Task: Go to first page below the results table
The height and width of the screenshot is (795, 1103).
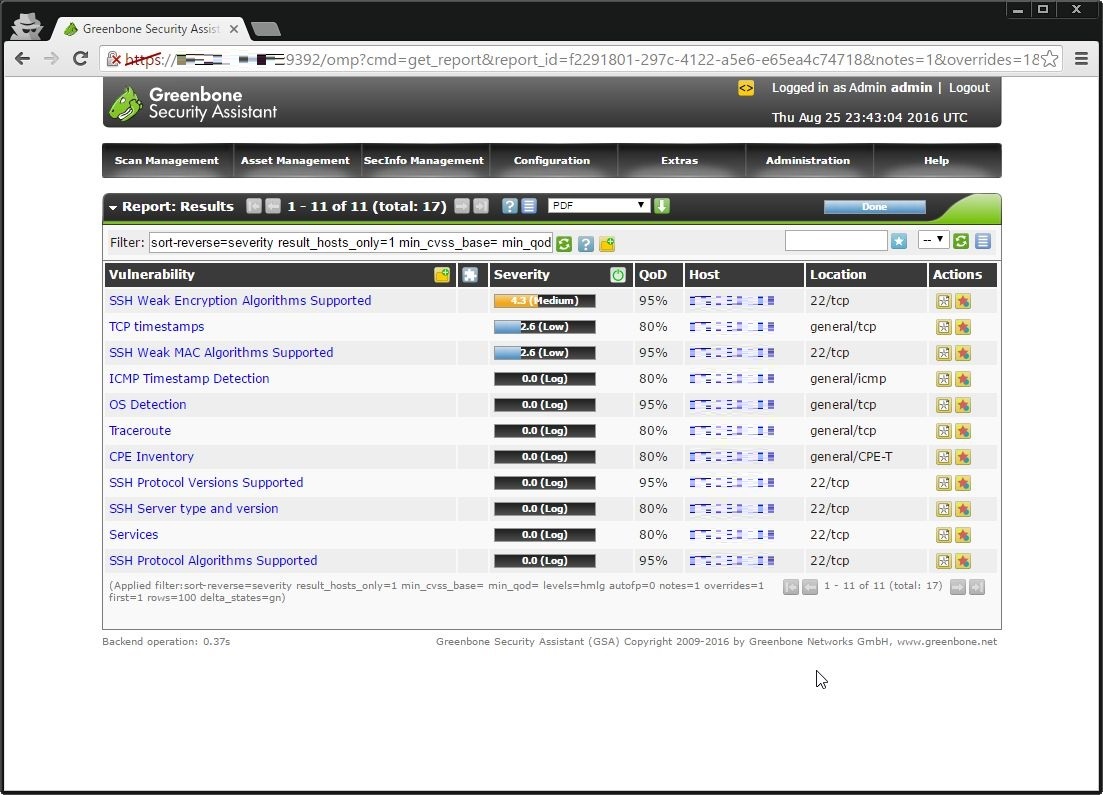Action: [791, 587]
